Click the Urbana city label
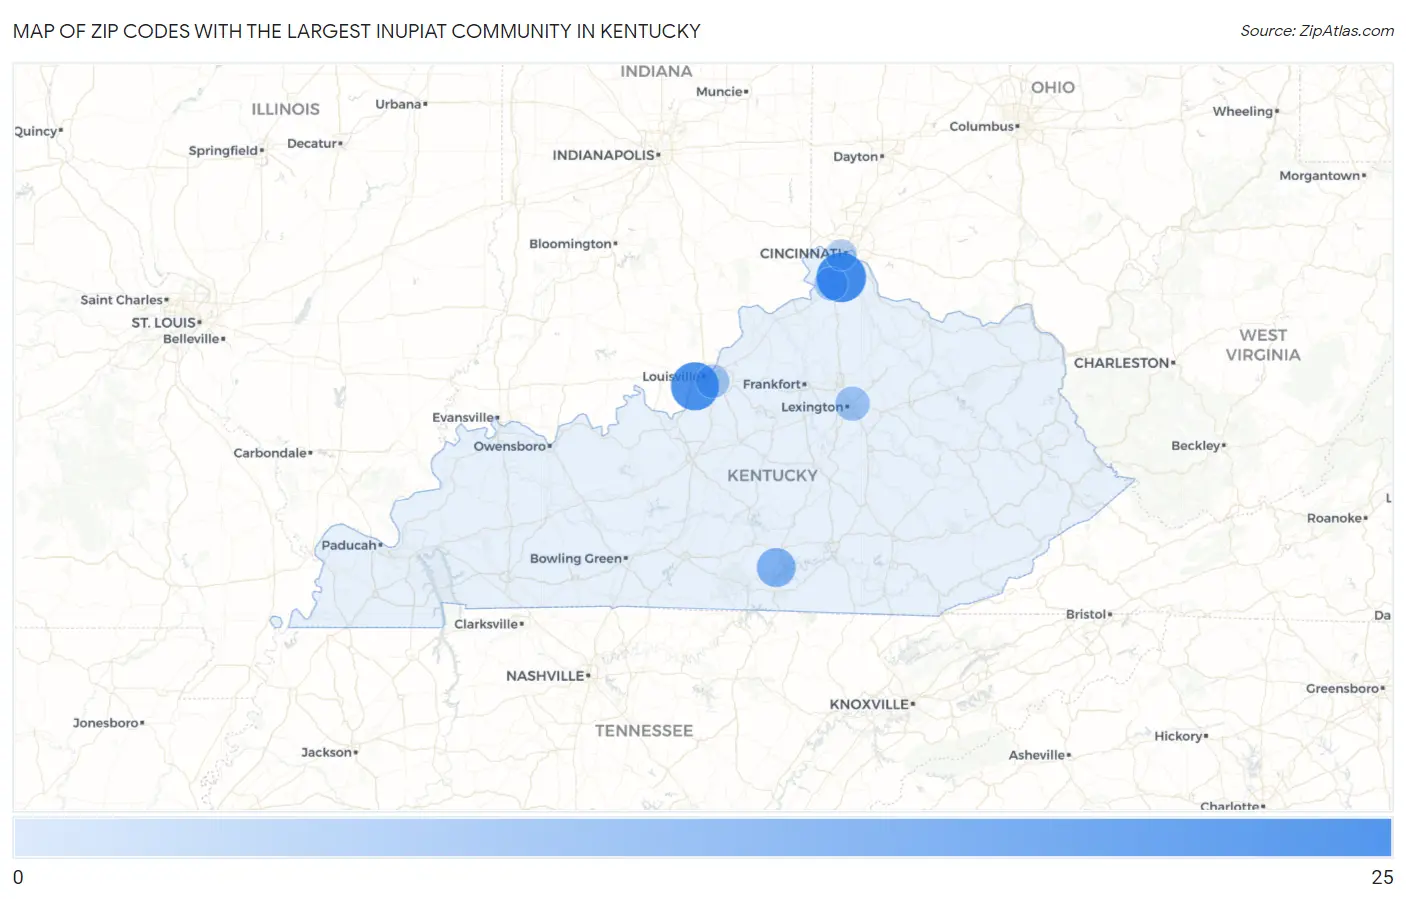Screen dimensions: 1406x899 point(398,104)
